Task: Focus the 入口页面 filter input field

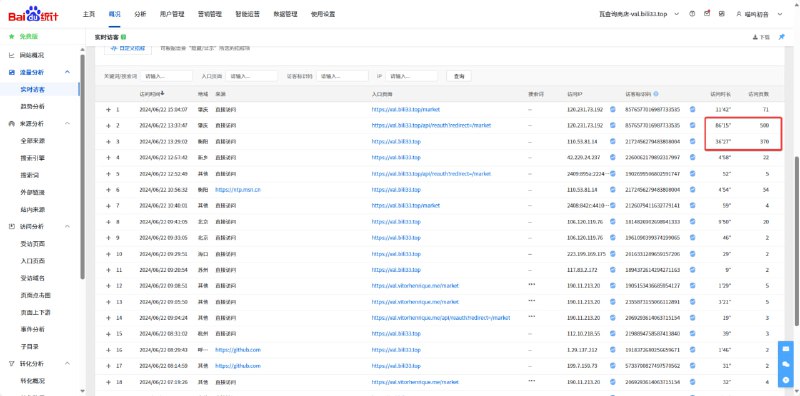Action: point(252,76)
